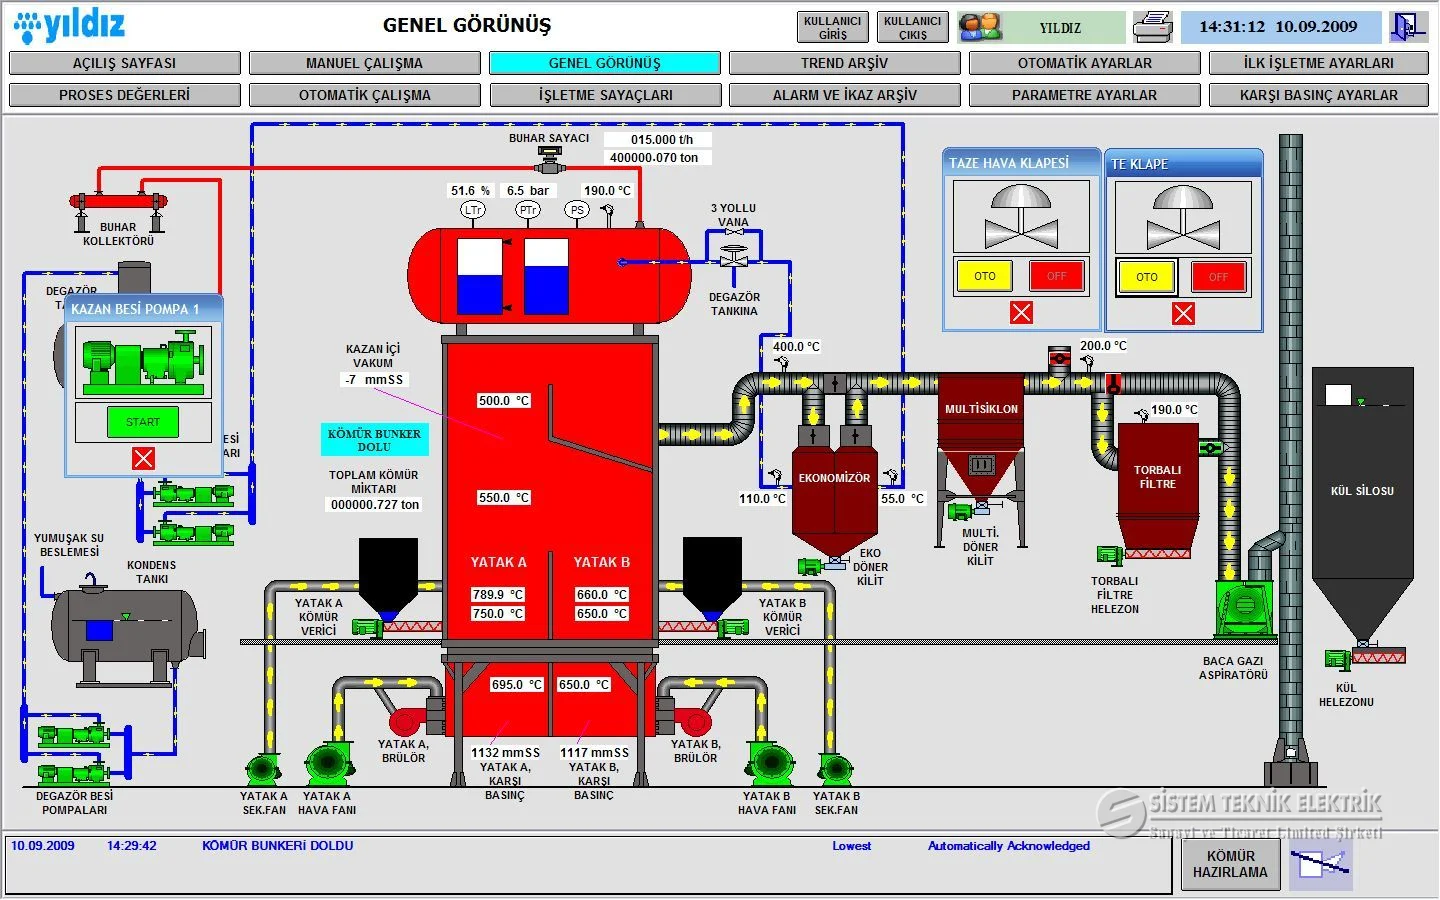1440x900 pixels.
Task: Click the alarm acknowledge icon beside Kömür Hazırlama
Action: pyautogui.click(x=1320, y=863)
